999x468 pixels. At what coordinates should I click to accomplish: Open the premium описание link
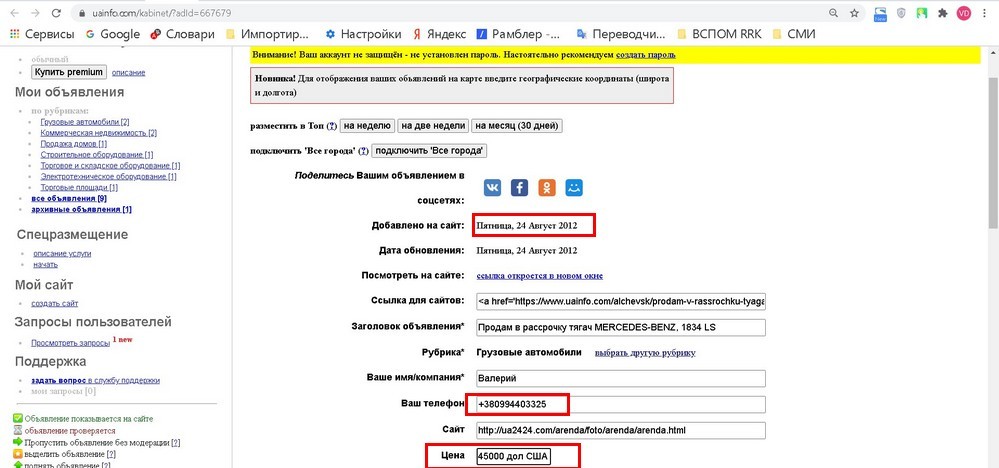[128, 73]
